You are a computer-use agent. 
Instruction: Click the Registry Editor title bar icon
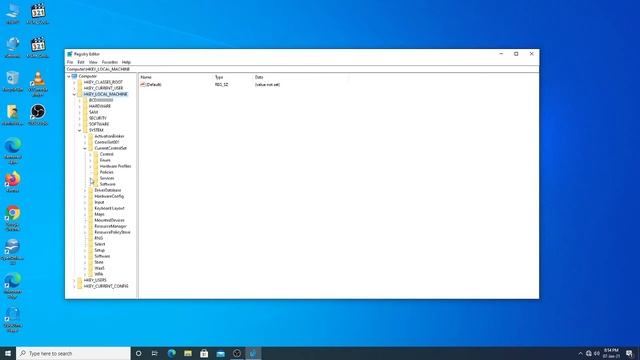tap(70, 54)
